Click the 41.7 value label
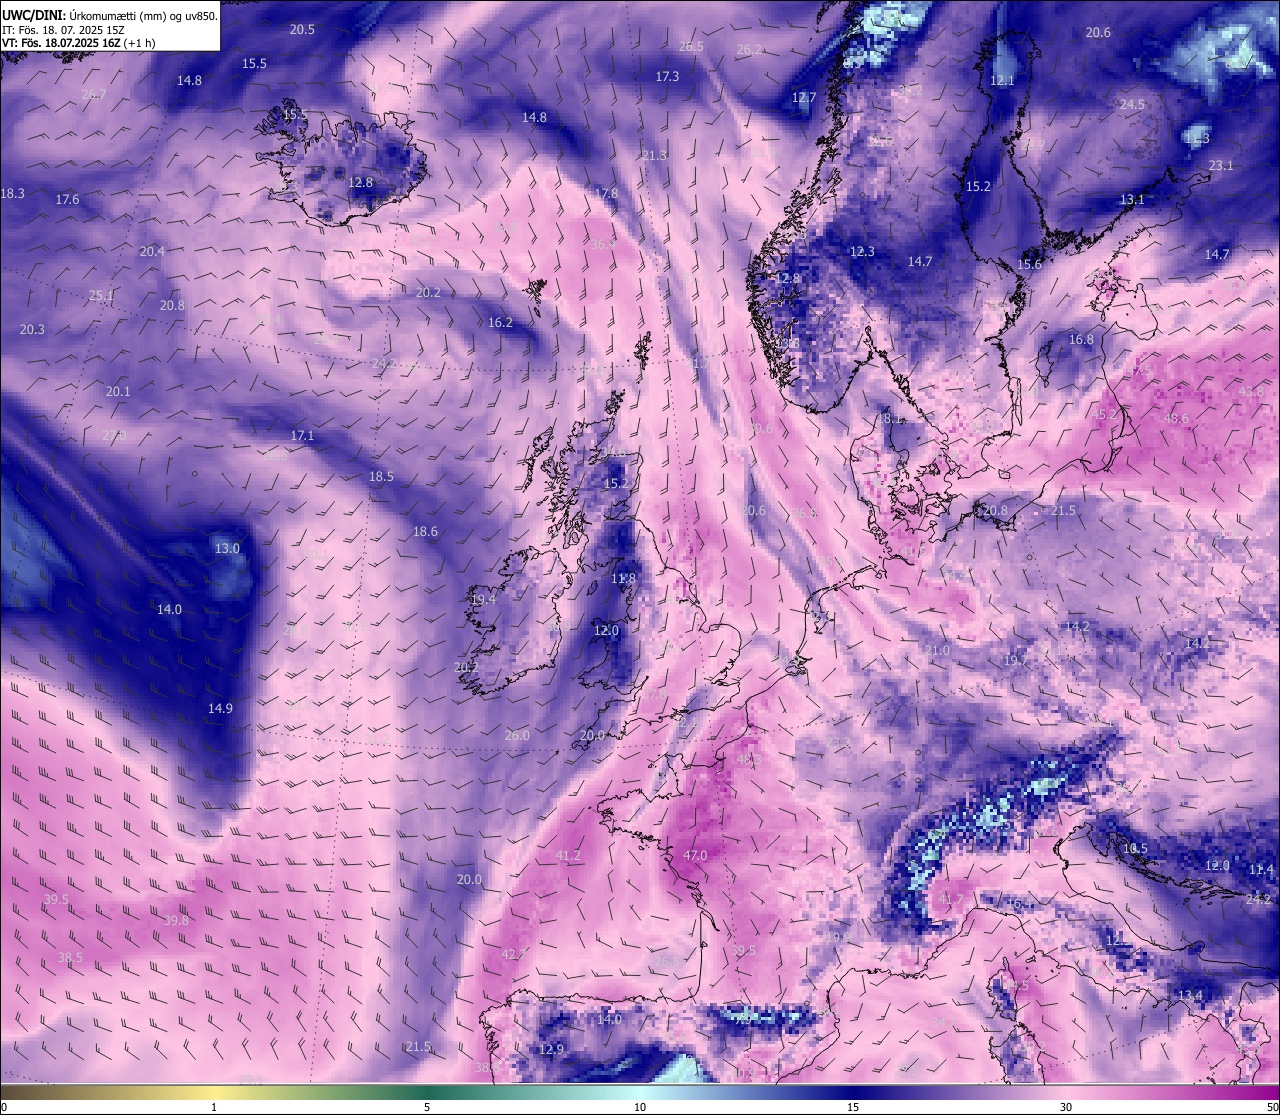This screenshot has width=1280, height=1115. coord(950,899)
